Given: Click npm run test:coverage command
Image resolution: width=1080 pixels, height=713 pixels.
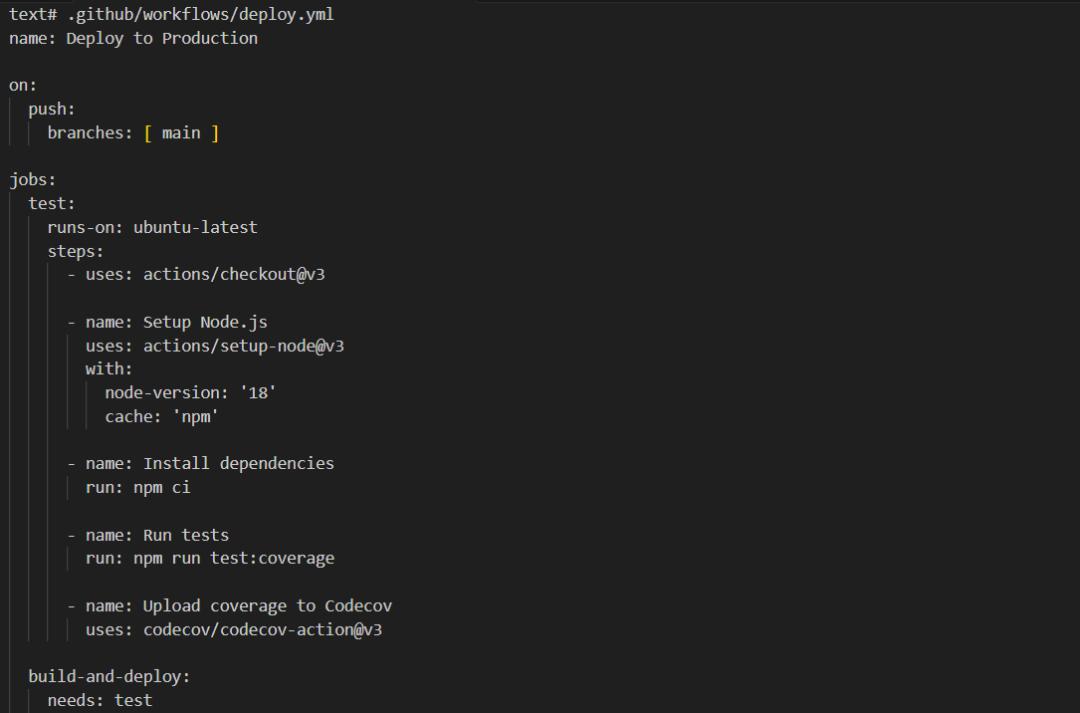Looking at the screenshot, I should 234,558.
